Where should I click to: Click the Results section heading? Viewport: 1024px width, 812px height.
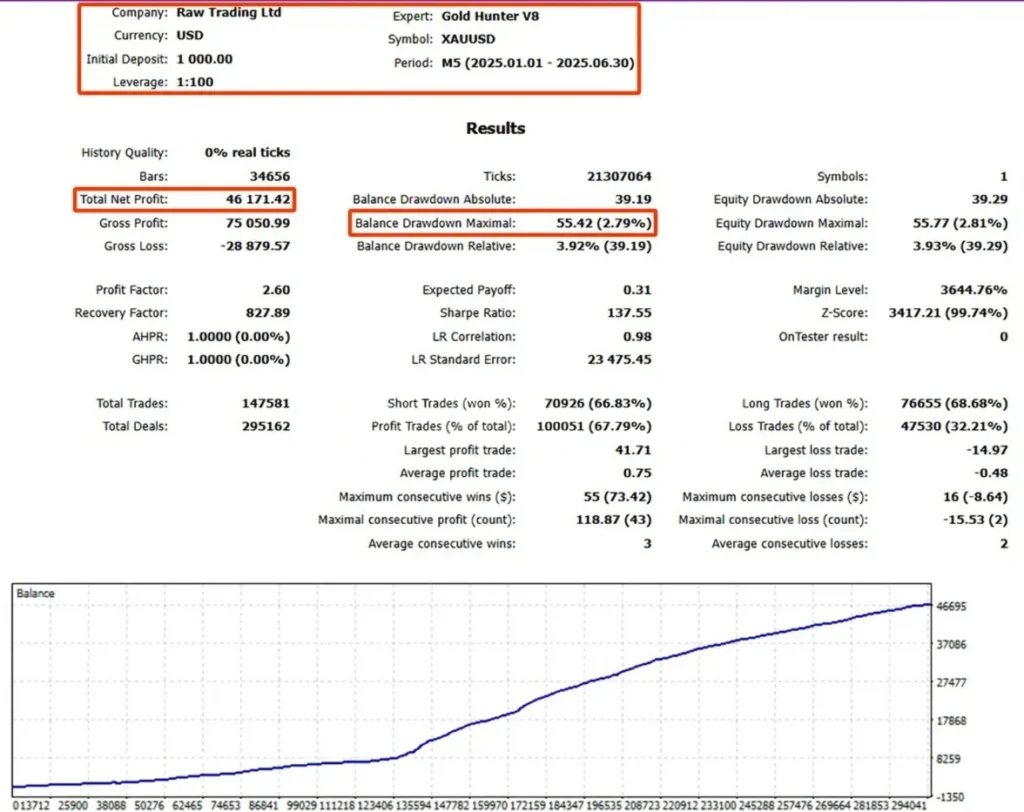tap(494, 129)
